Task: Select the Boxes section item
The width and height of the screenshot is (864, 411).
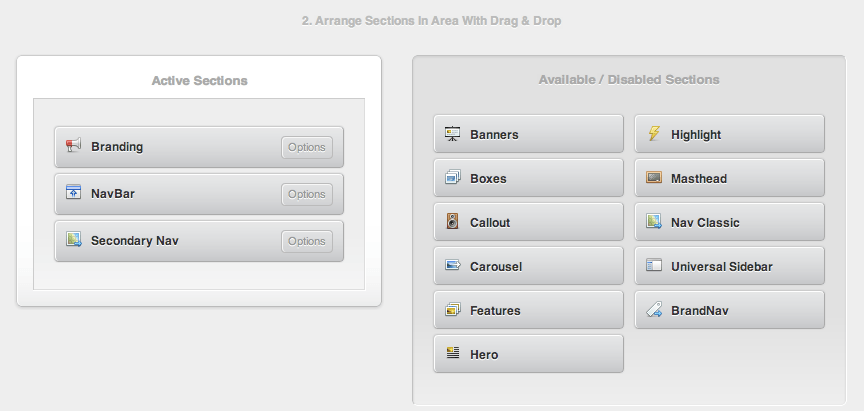Action: tap(528, 178)
